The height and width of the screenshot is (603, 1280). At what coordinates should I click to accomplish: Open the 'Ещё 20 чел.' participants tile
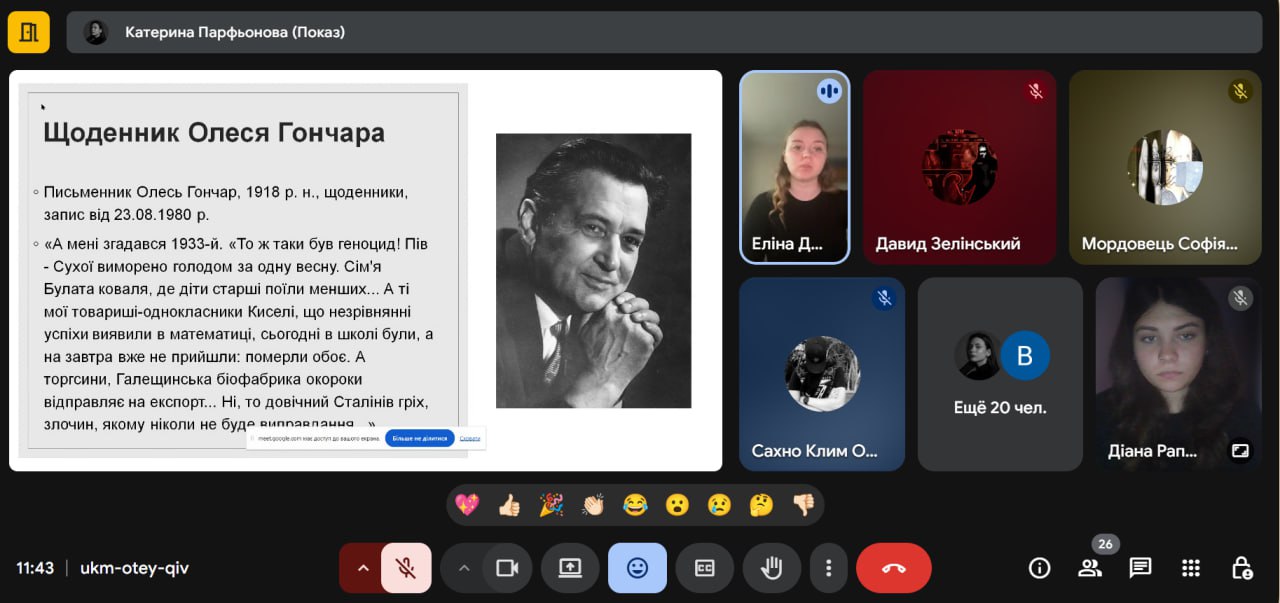point(1000,374)
